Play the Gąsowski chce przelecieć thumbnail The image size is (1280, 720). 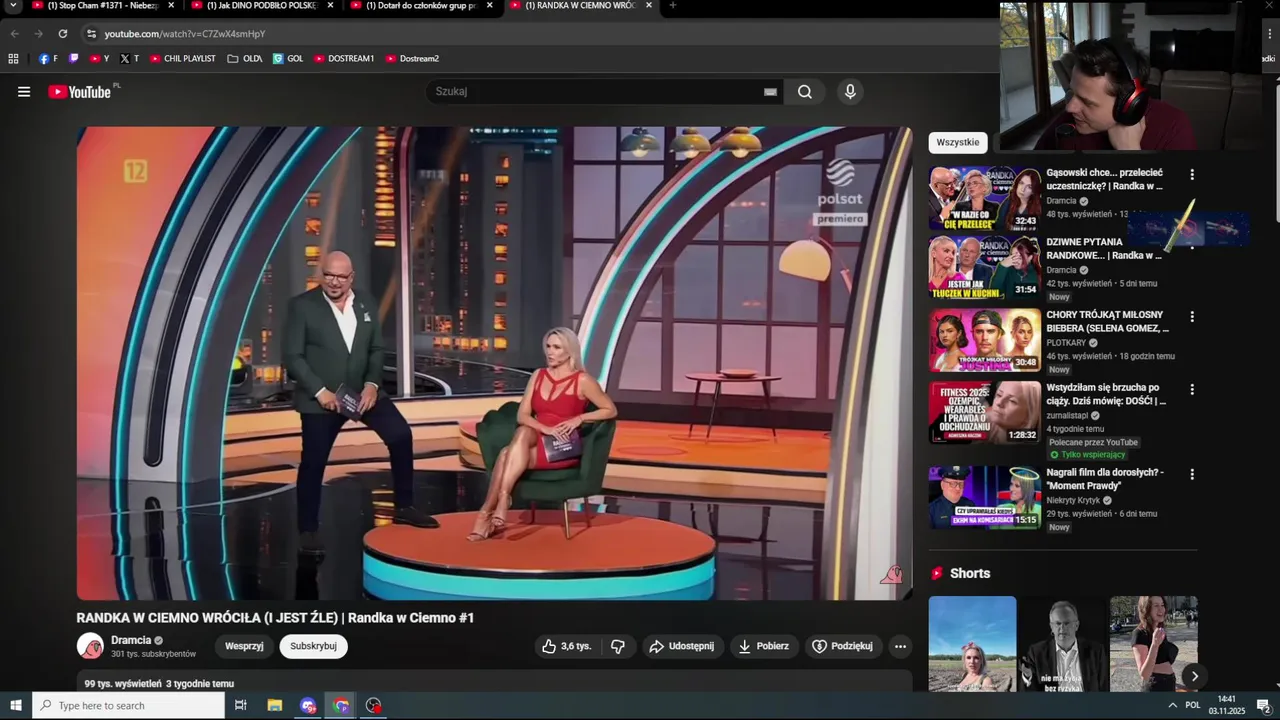point(985,198)
